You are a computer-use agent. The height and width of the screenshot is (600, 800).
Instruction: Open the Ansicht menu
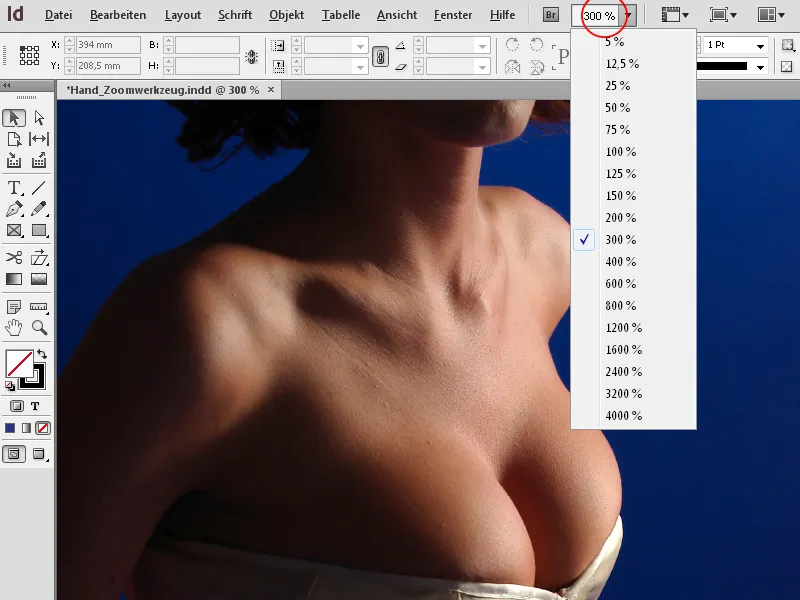click(397, 15)
